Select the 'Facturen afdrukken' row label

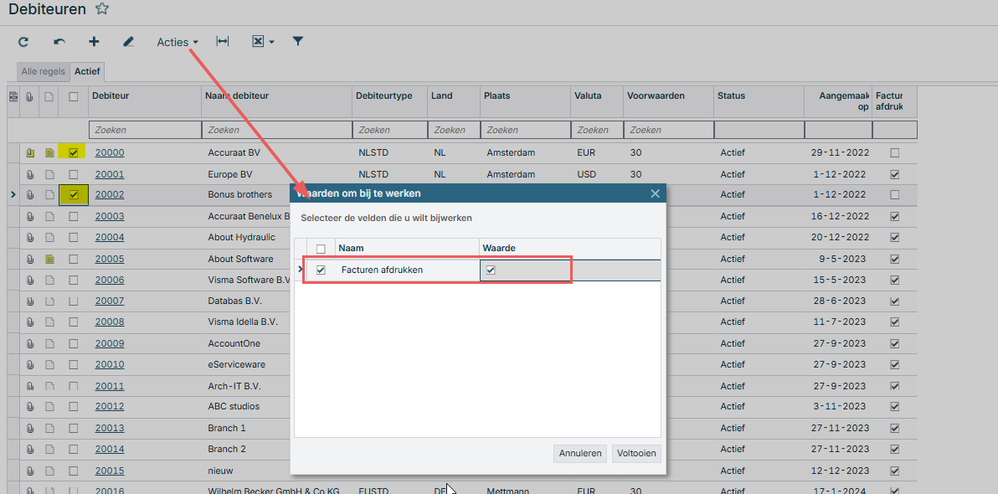tap(382, 270)
